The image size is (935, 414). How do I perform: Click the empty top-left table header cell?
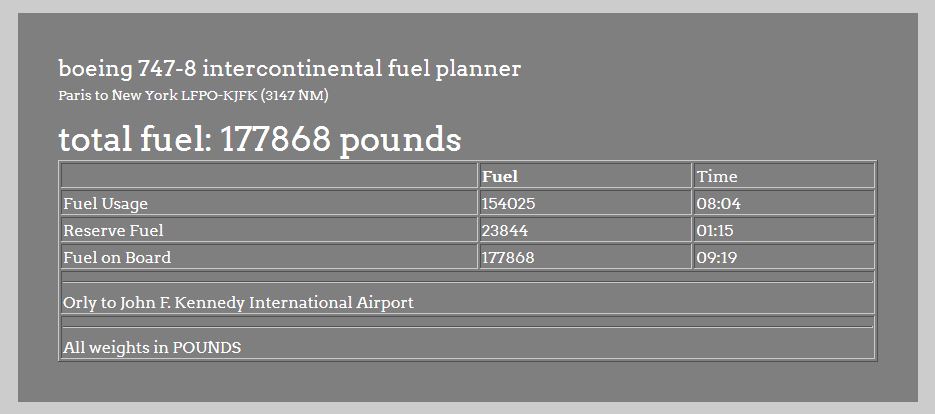click(x=268, y=177)
